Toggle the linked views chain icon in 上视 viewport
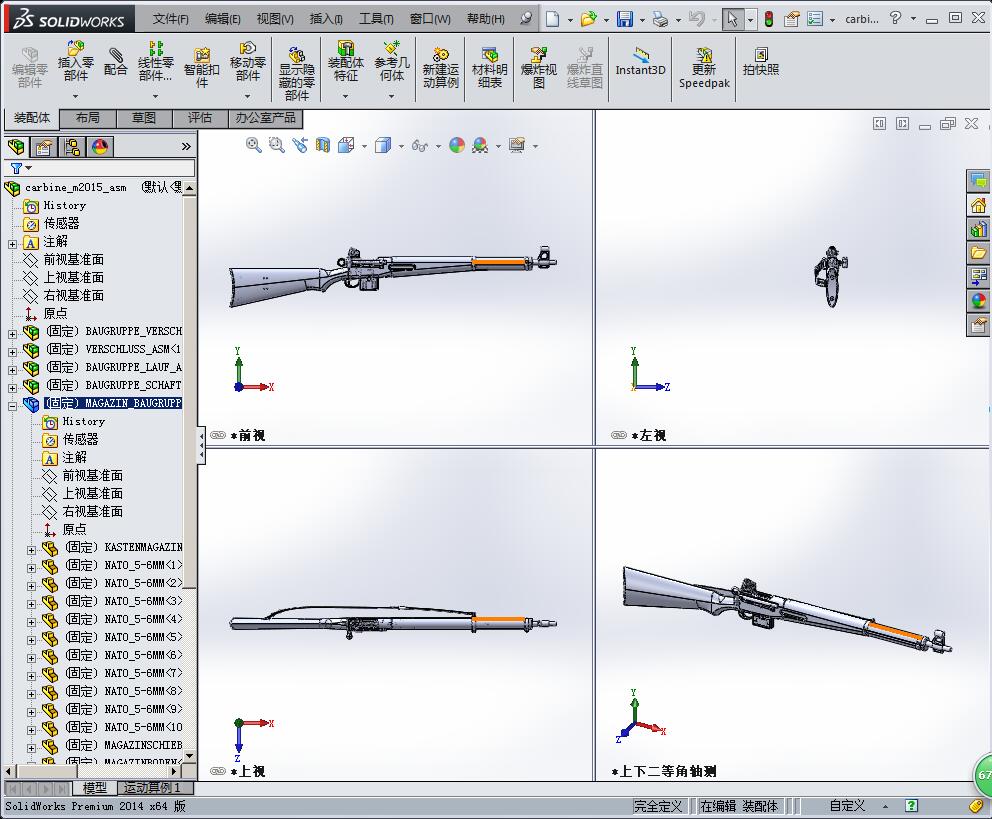992x819 pixels. click(x=218, y=771)
